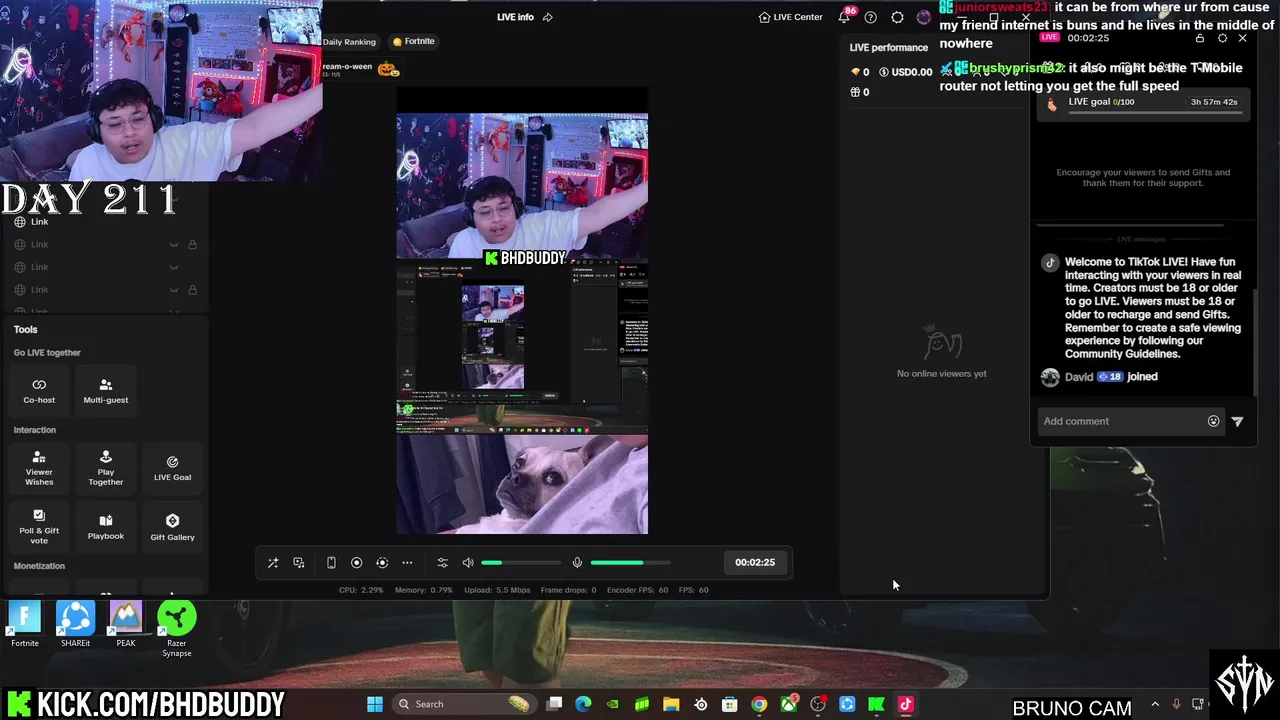The width and height of the screenshot is (1280, 720).
Task: Click the Frame drops: 0 stat
Action: pos(568,590)
